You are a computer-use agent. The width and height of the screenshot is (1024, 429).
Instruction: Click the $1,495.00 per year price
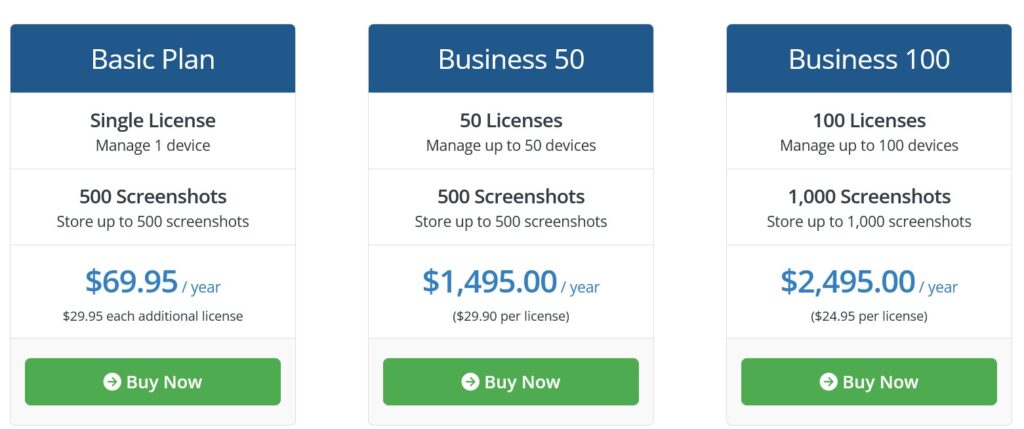click(511, 282)
